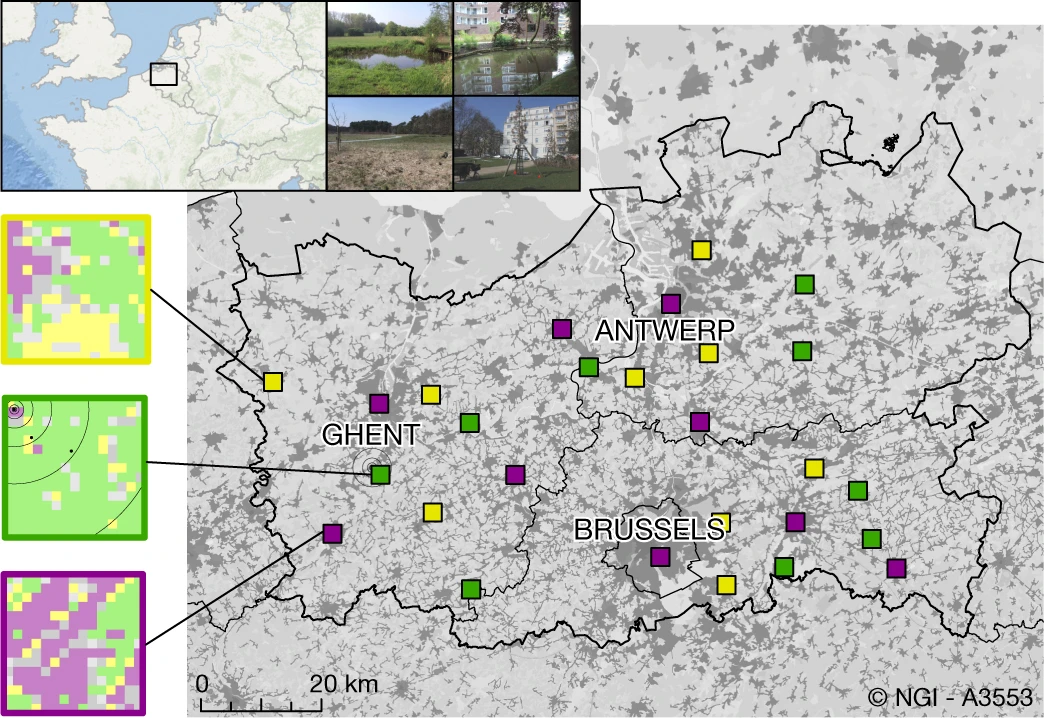
Task: Open the bottom-left open field photo
Action: pos(390,141)
